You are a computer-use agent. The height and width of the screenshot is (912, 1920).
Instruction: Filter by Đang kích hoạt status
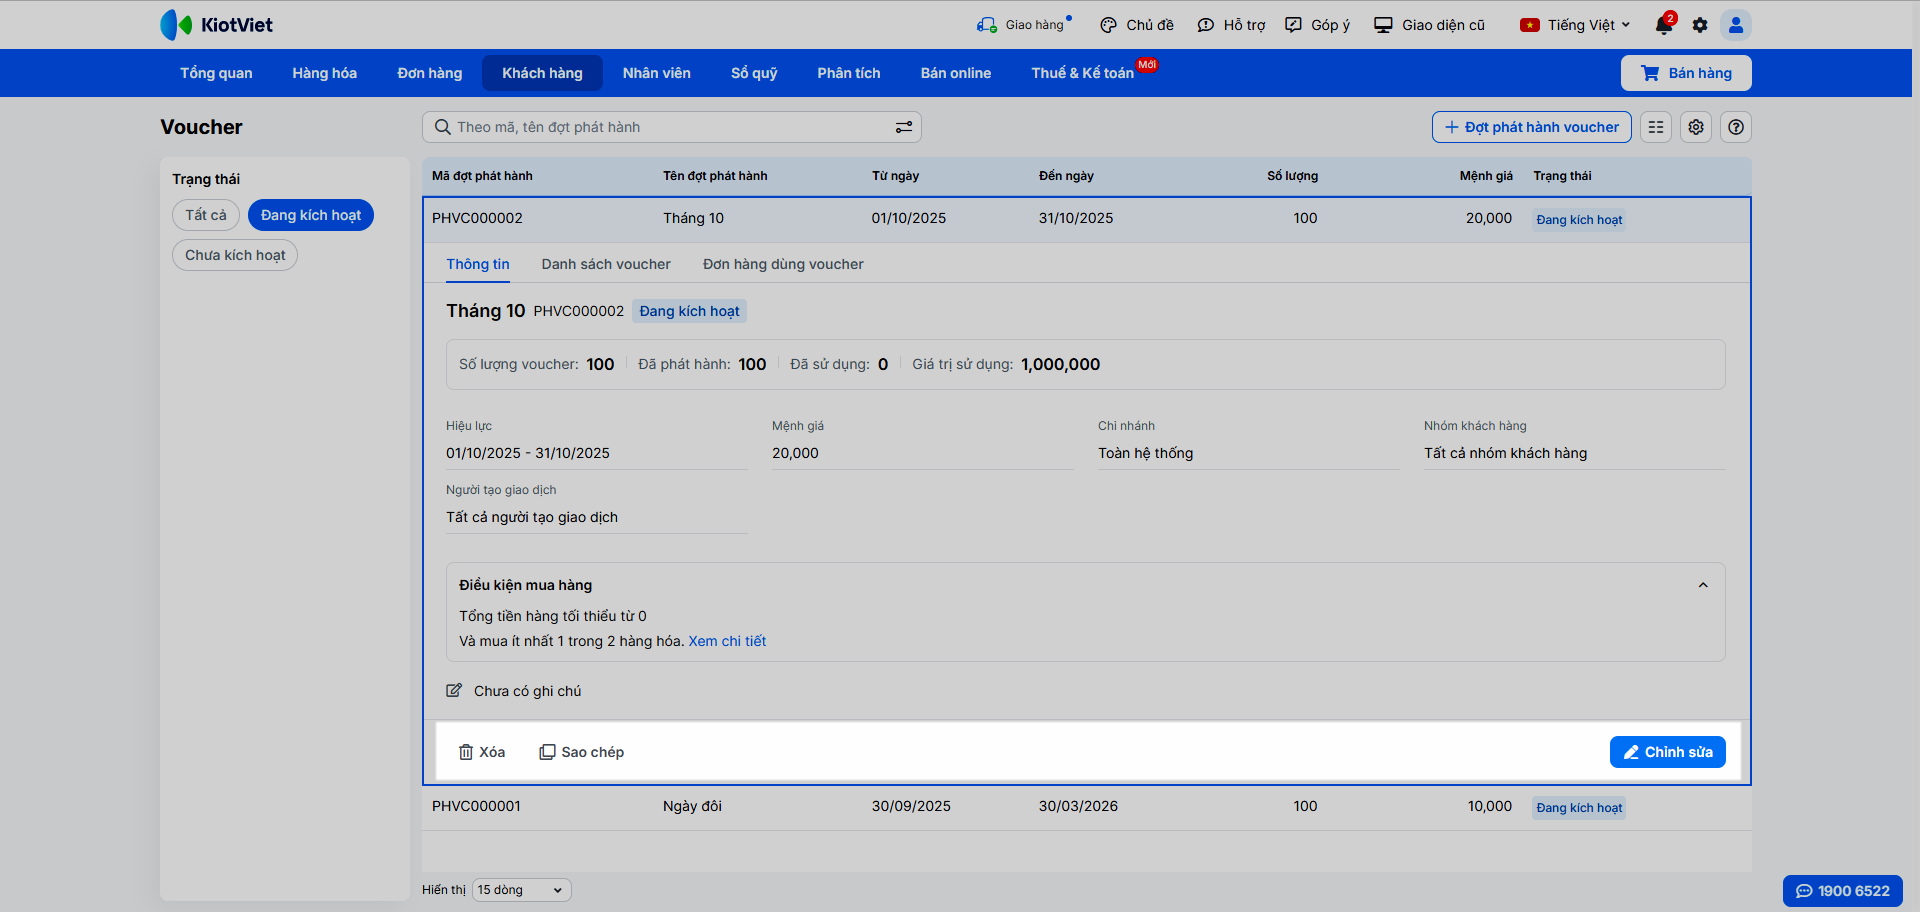click(x=311, y=215)
